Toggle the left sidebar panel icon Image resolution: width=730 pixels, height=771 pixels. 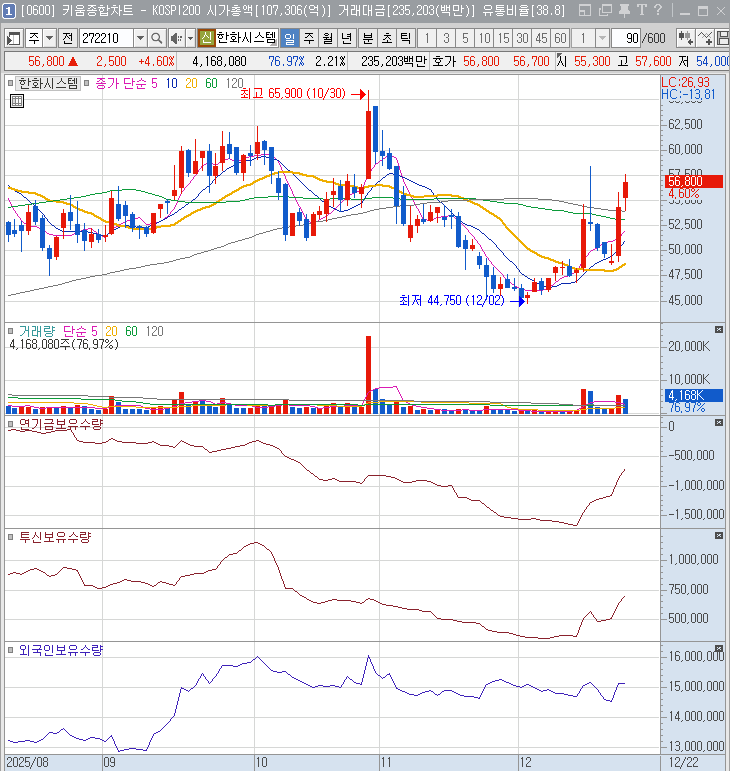tap(12, 38)
